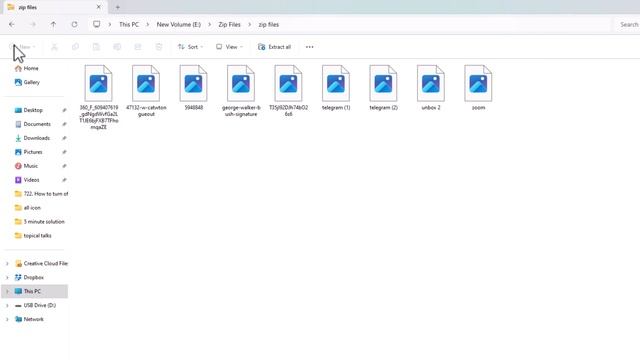The width and height of the screenshot is (640, 360).
Task: Open Home in navigation pane
Action: [27, 69]
